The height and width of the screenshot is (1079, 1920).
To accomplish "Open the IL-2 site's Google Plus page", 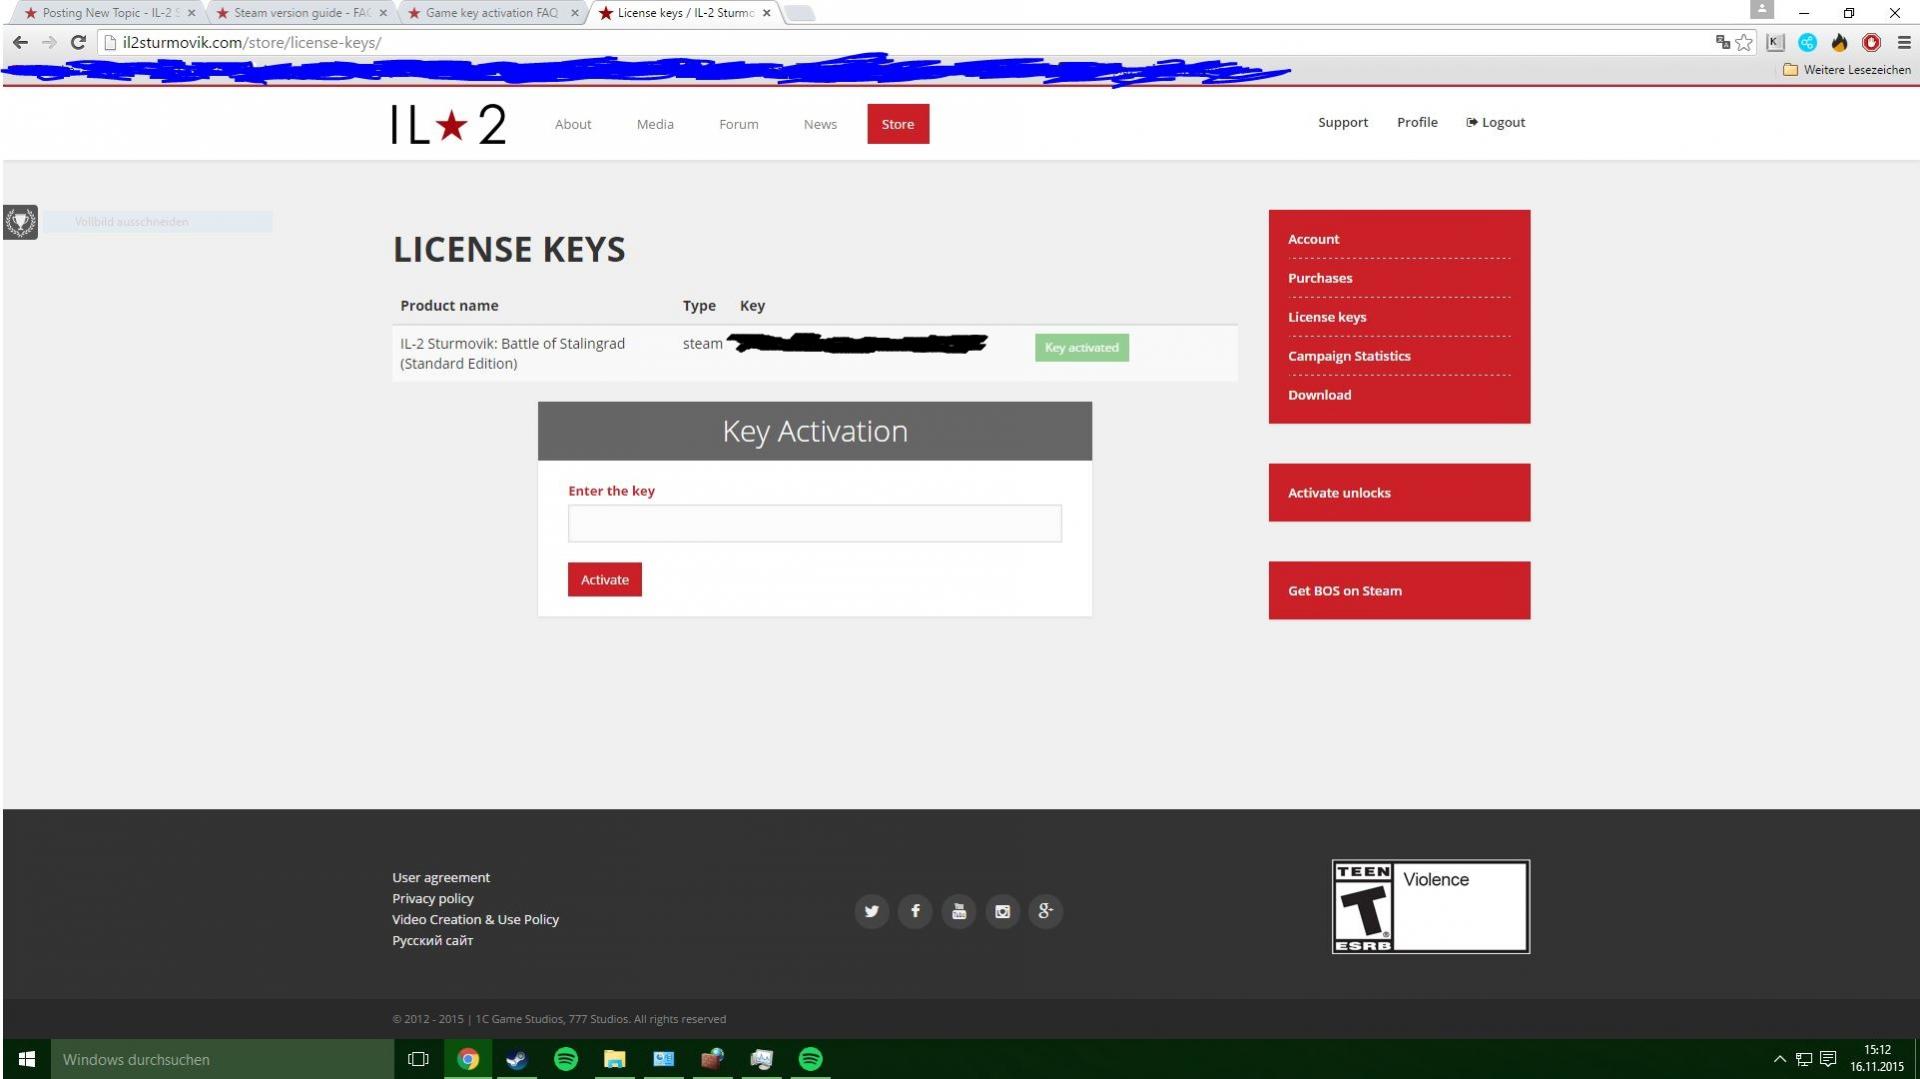I will [x=1045, y=911].
